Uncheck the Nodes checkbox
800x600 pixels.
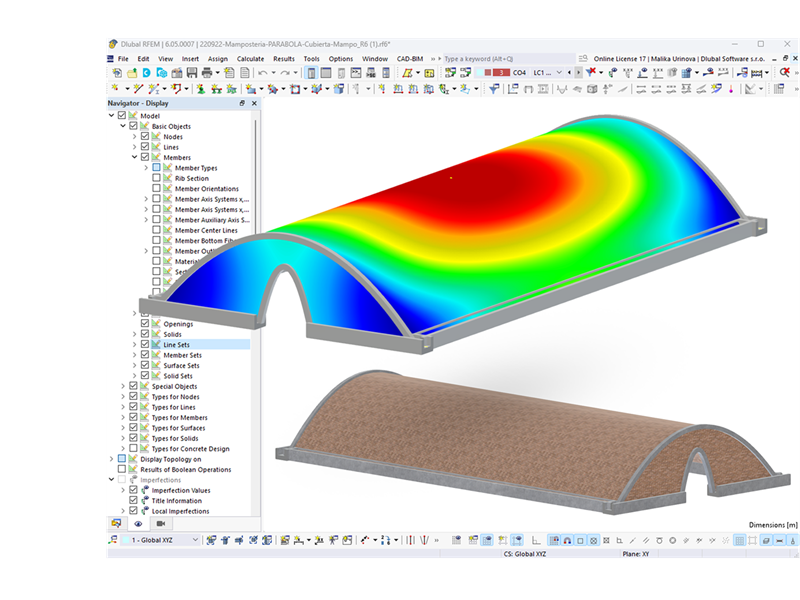145,136
